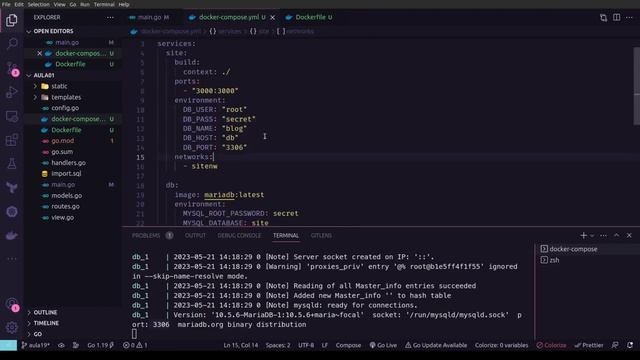Collapse the AULA01 folder section
Viewport: 640px width, 360px height.
pyautogui.click(x=44, y=75)
